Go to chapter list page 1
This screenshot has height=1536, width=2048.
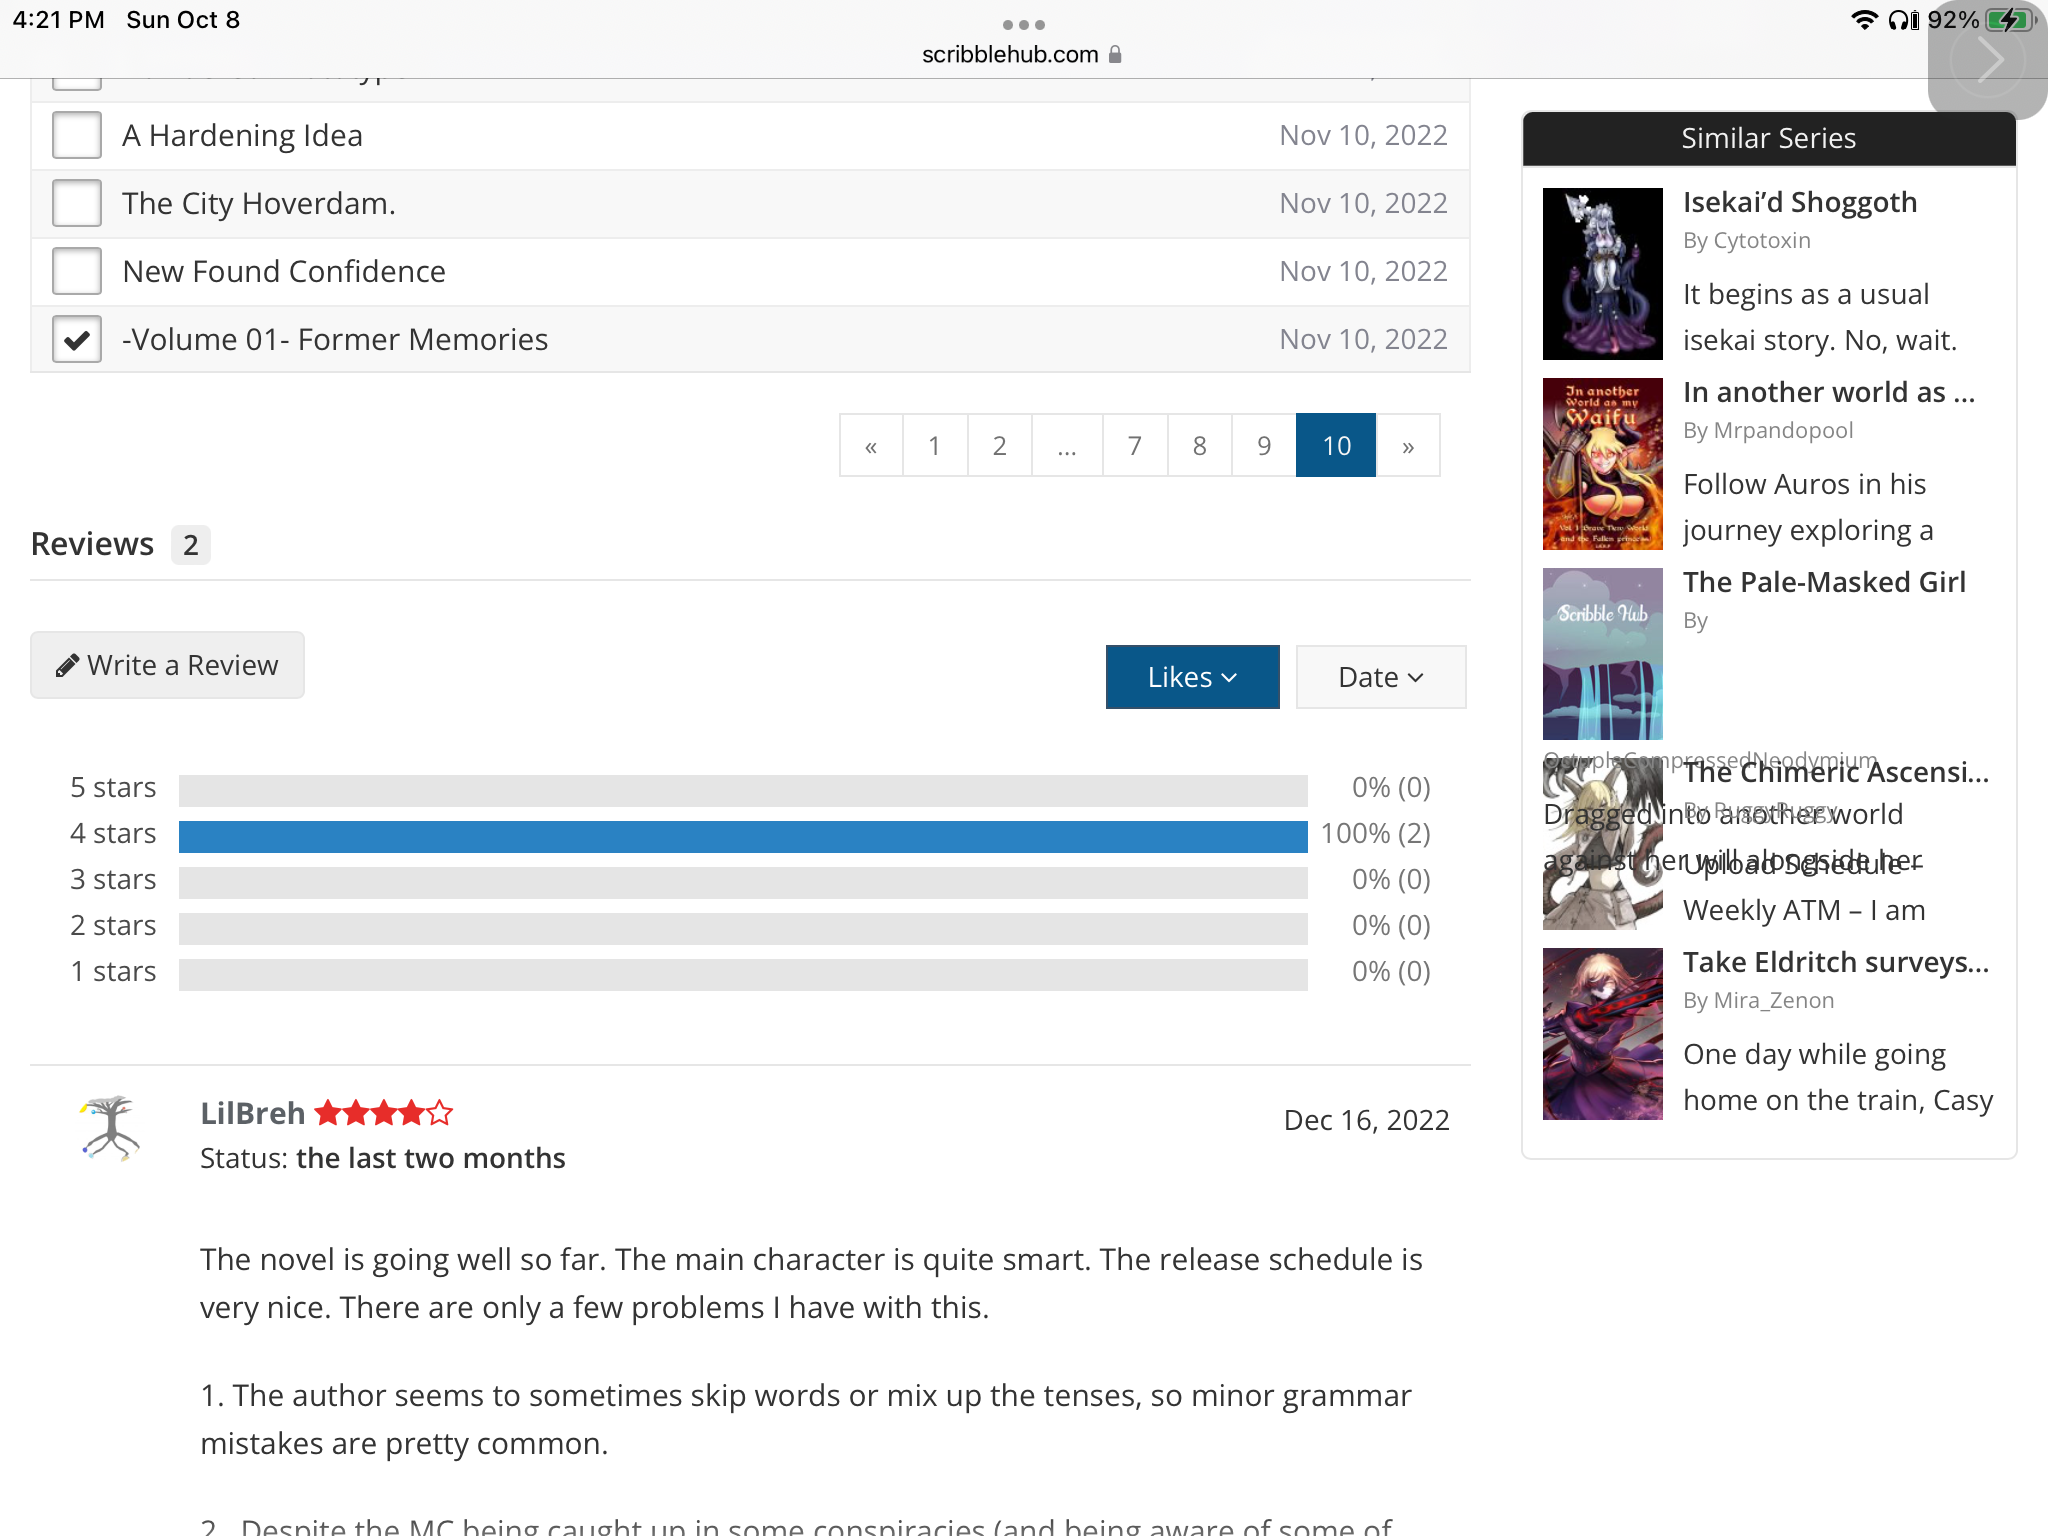click(934, 446)
